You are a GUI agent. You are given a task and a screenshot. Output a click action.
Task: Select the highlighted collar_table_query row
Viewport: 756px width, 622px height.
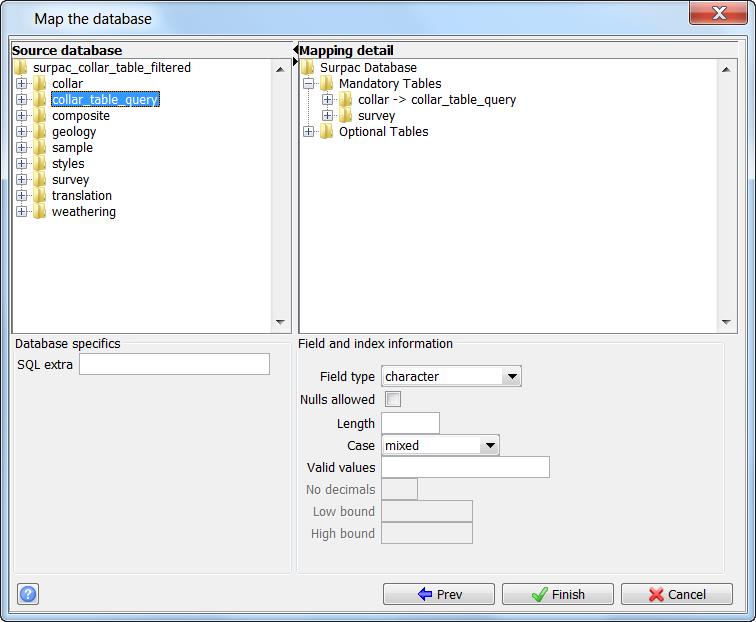pyautogui.click(x=105, y=99)
